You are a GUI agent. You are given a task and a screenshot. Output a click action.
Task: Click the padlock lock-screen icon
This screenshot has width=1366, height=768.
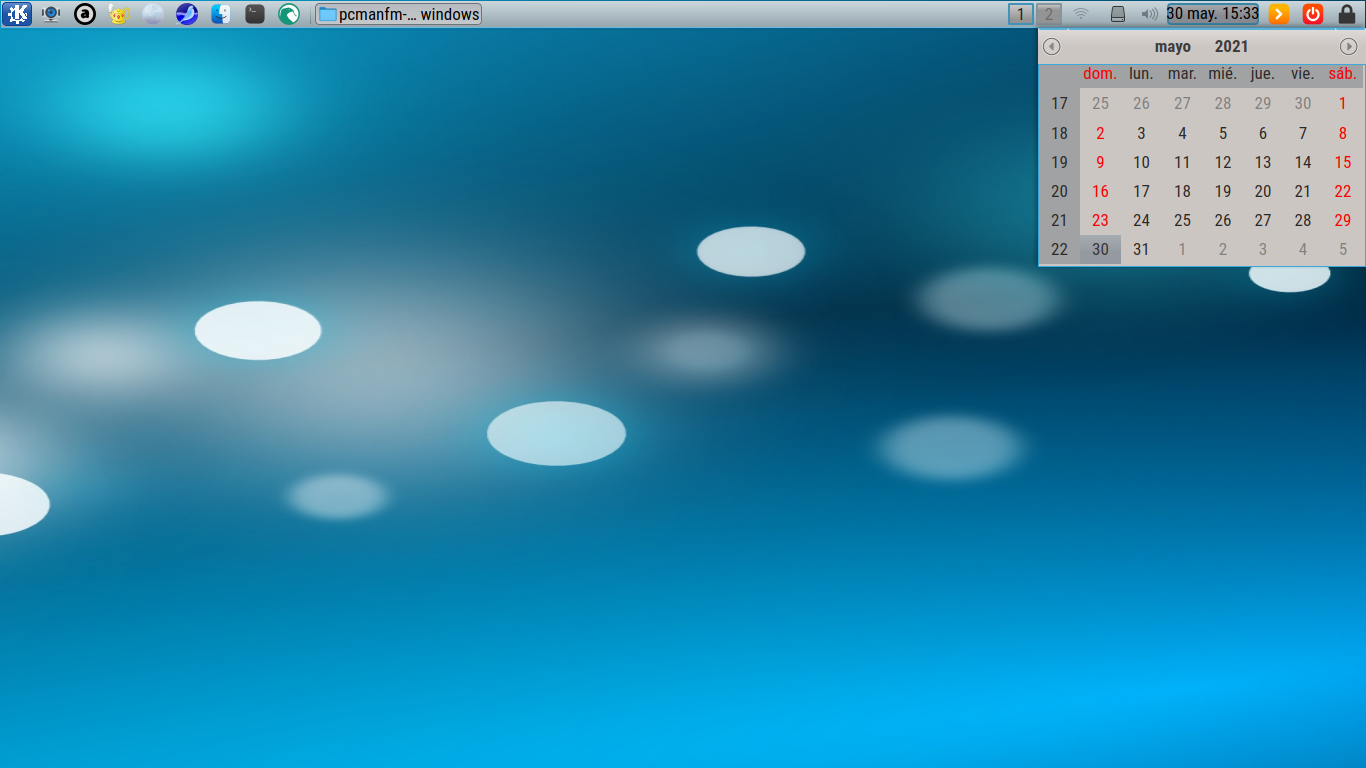(1347, 14)
